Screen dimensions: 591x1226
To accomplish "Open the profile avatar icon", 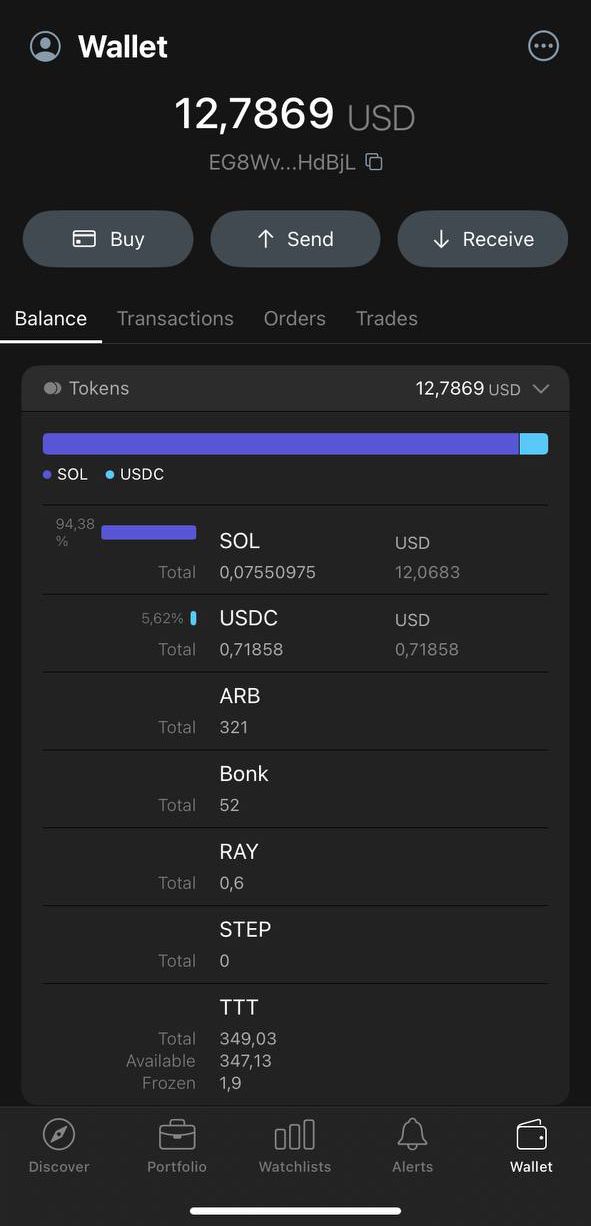I will click(45, 46).
